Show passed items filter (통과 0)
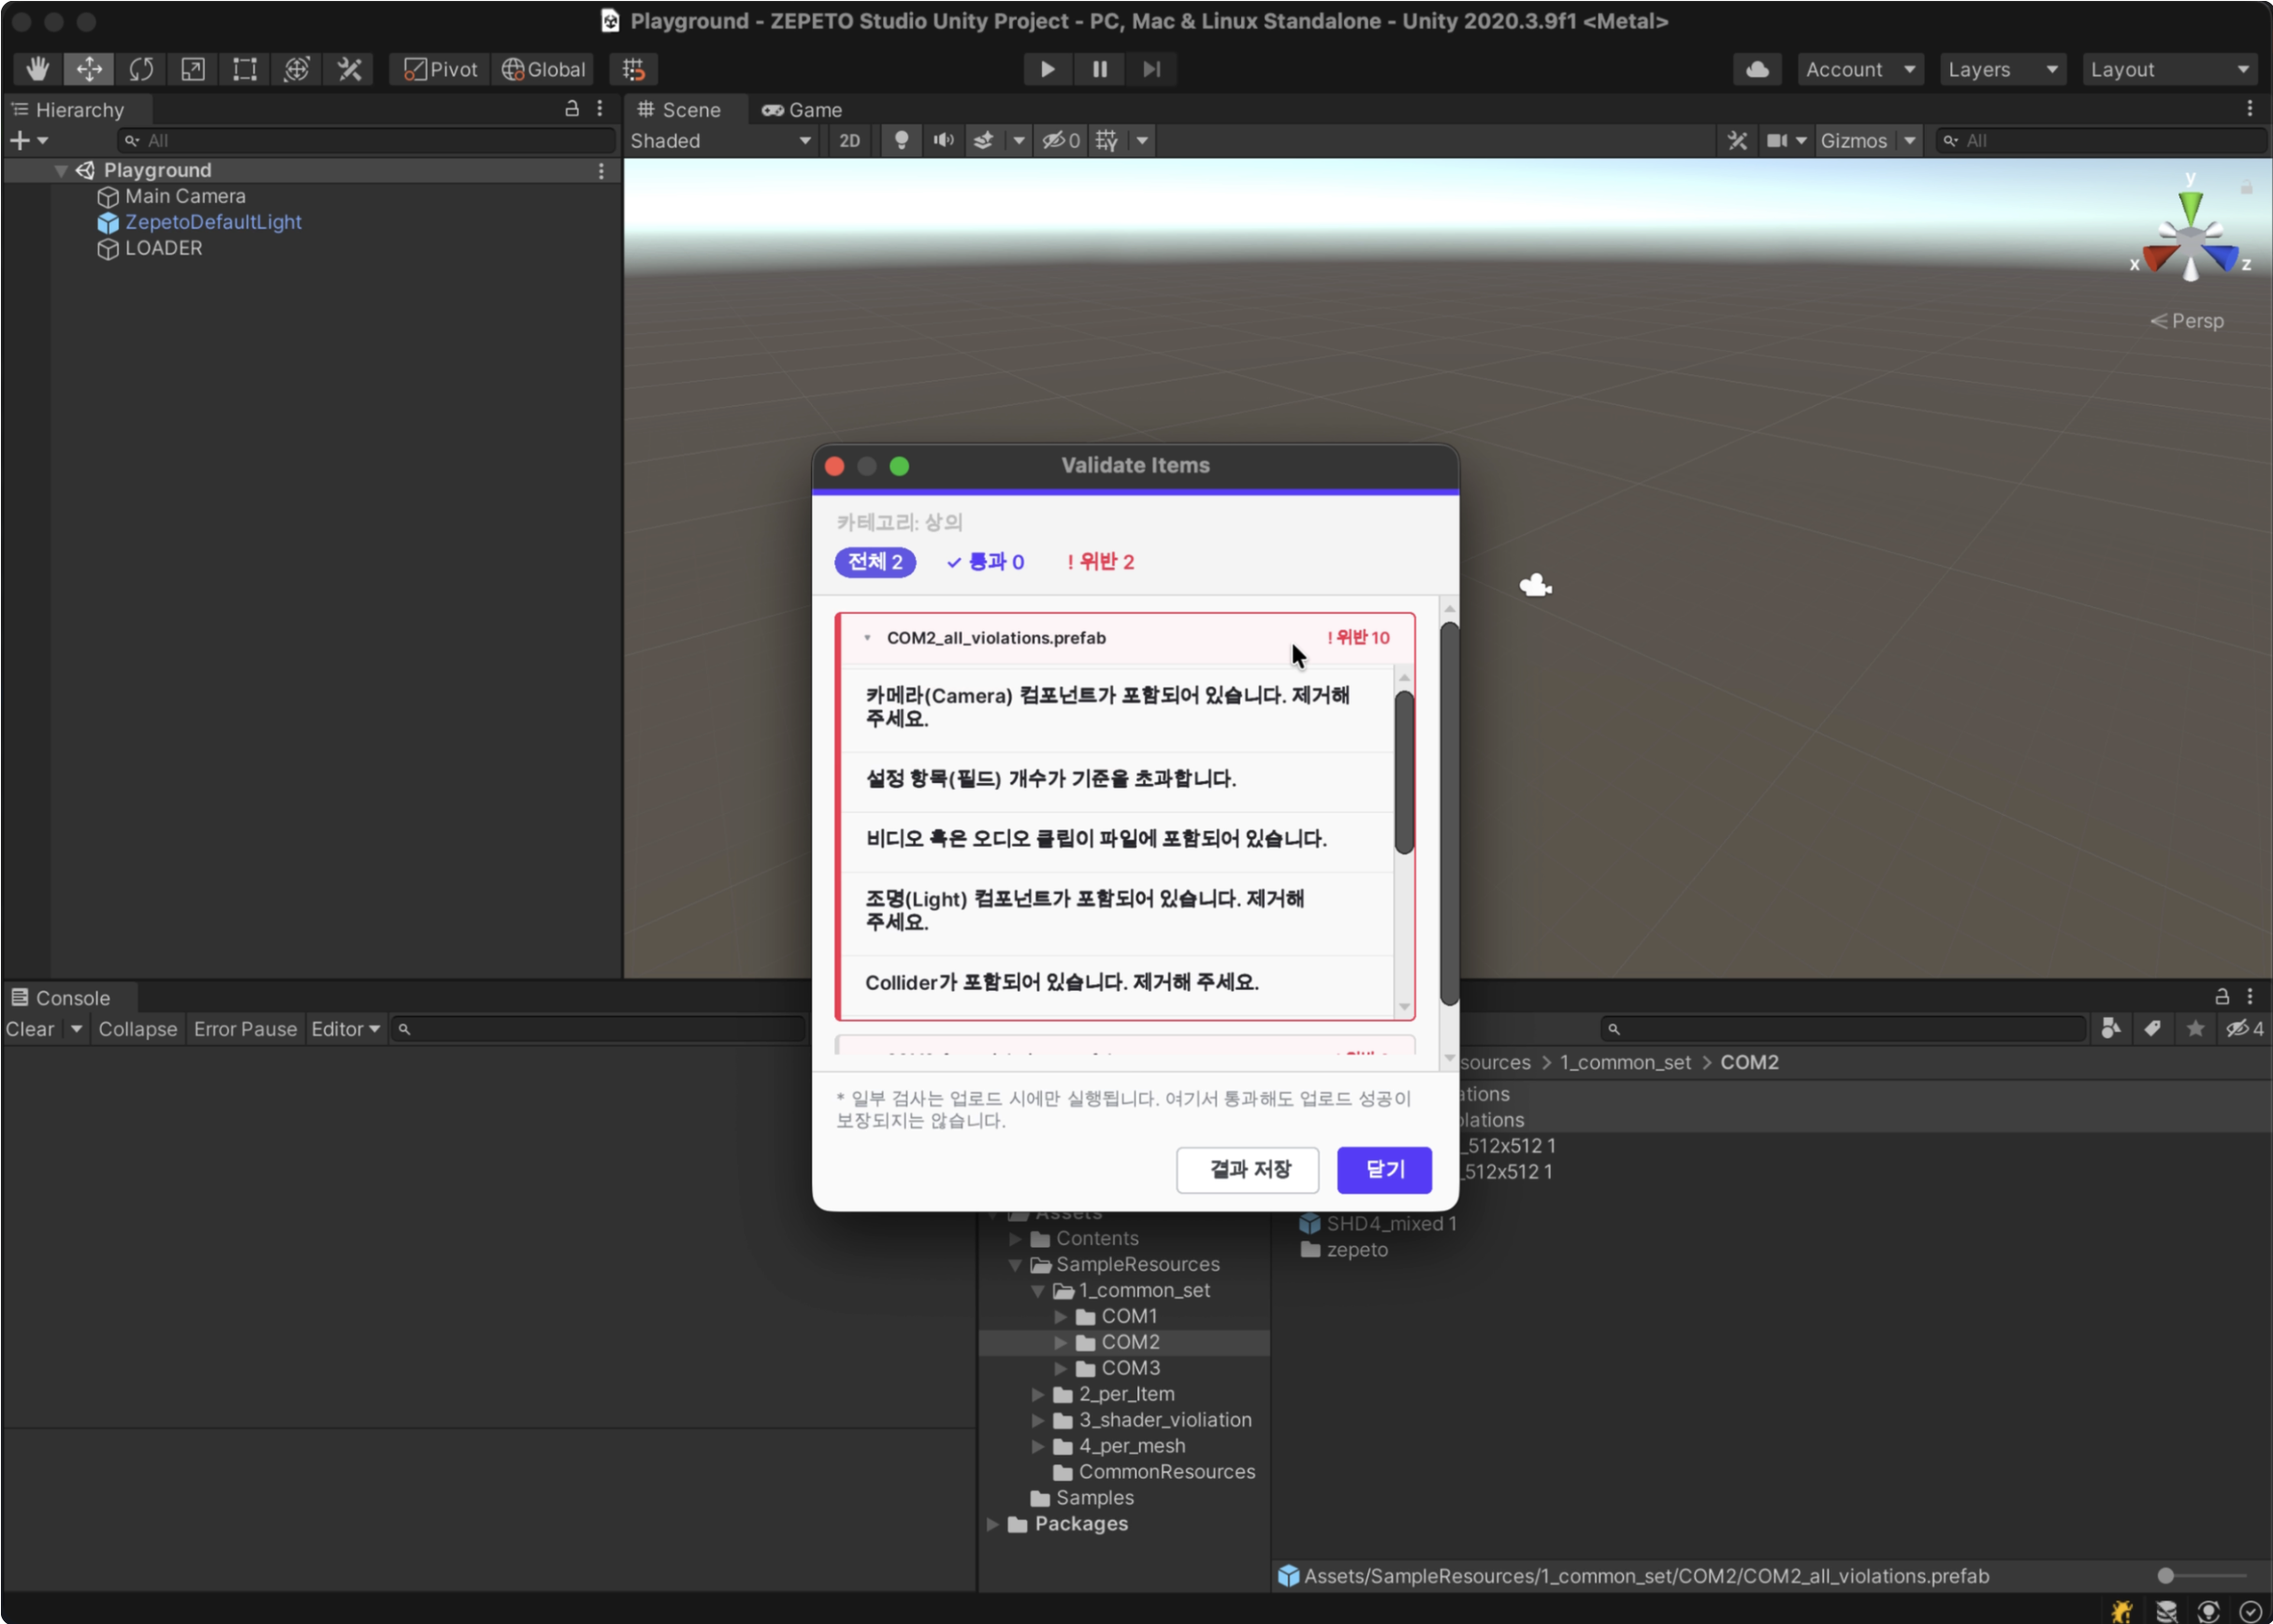Screen dimensions: 2273x1624 [985, 562]
